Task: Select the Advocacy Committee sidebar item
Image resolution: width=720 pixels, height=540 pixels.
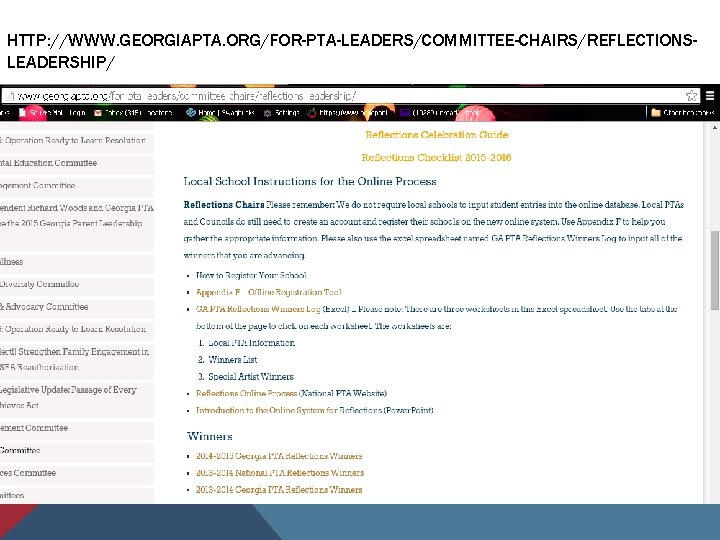Action: point(76,307)
